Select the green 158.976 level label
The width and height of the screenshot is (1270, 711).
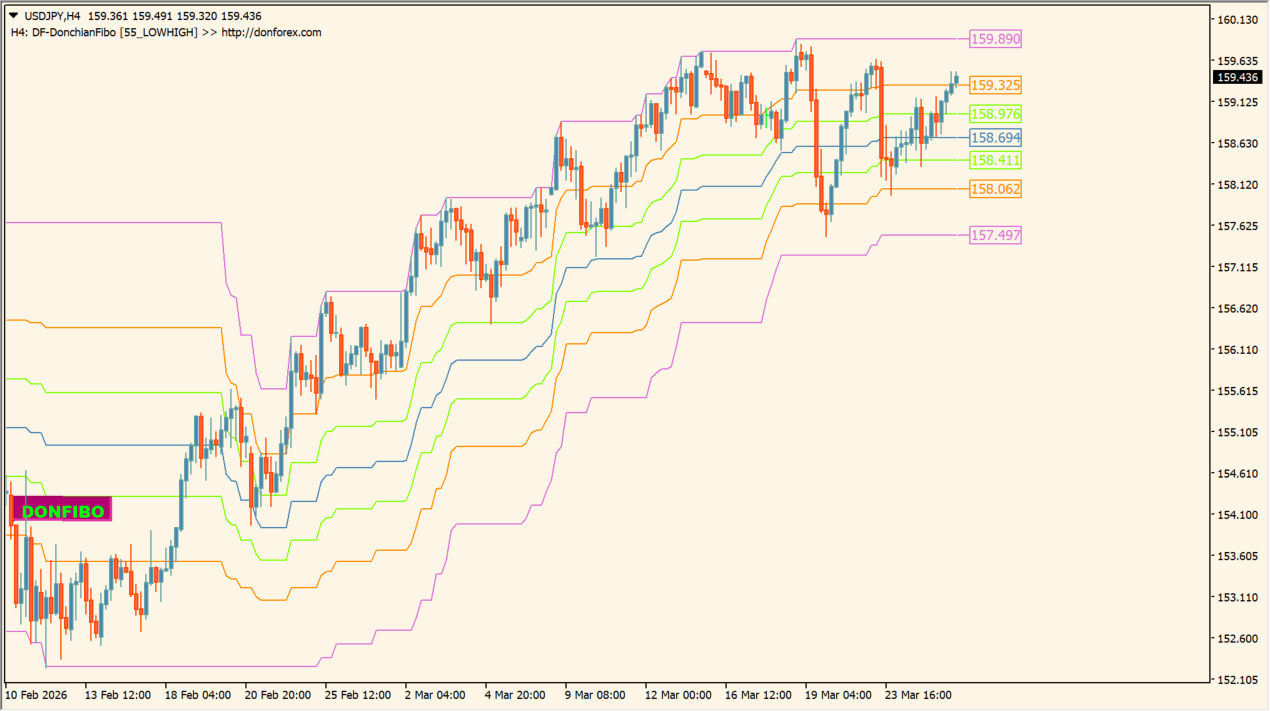[995, 114]
